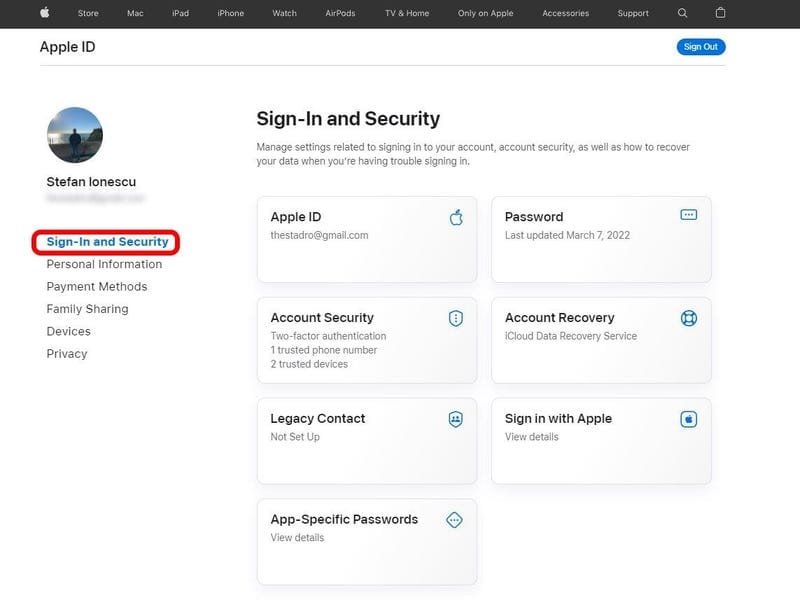Click the thestadro@gmail.com email text
The height and width of the screenshot is (600, 800).
click(x=319, y=235)
